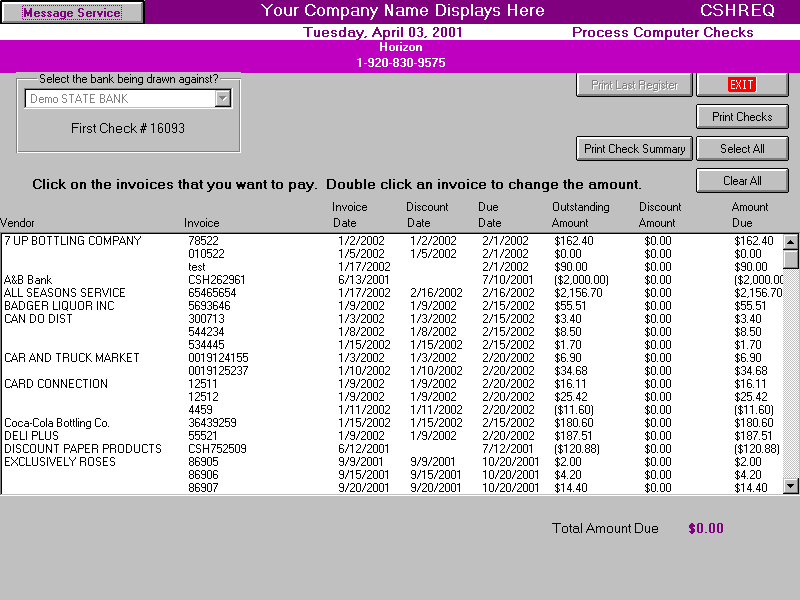Click Clear All to deselect invoices
Viewport: 800px width, 600px height.
[742, 180]
